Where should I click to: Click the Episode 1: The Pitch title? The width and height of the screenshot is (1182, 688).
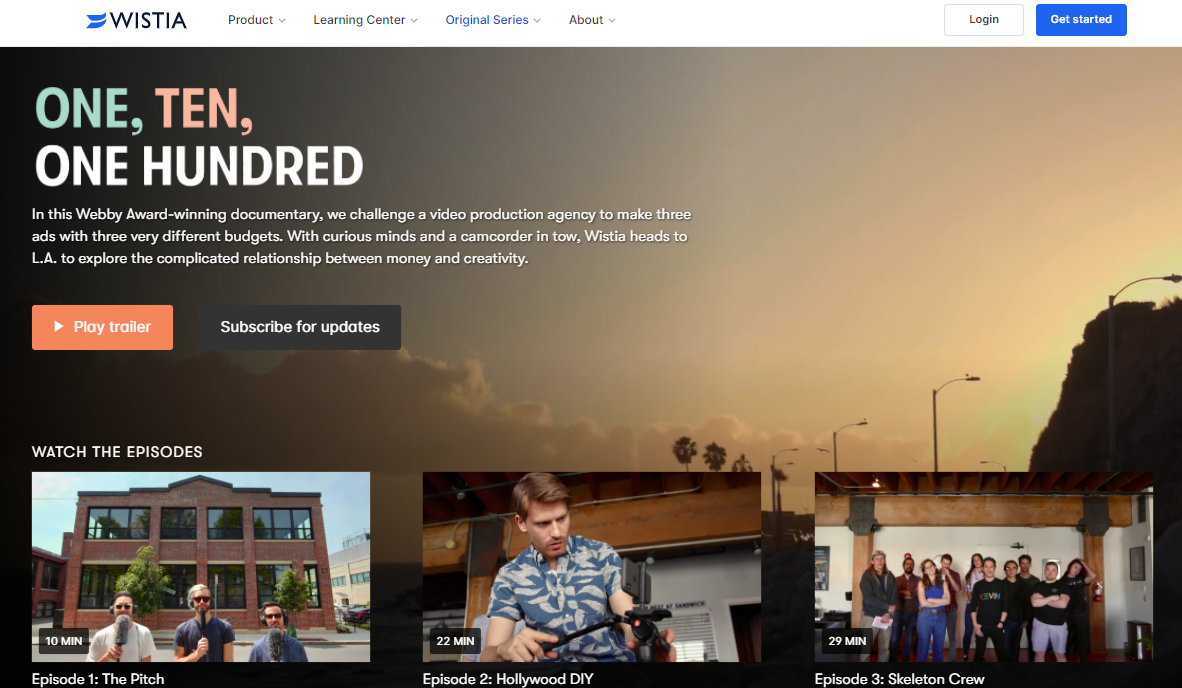tap(98, 679)
